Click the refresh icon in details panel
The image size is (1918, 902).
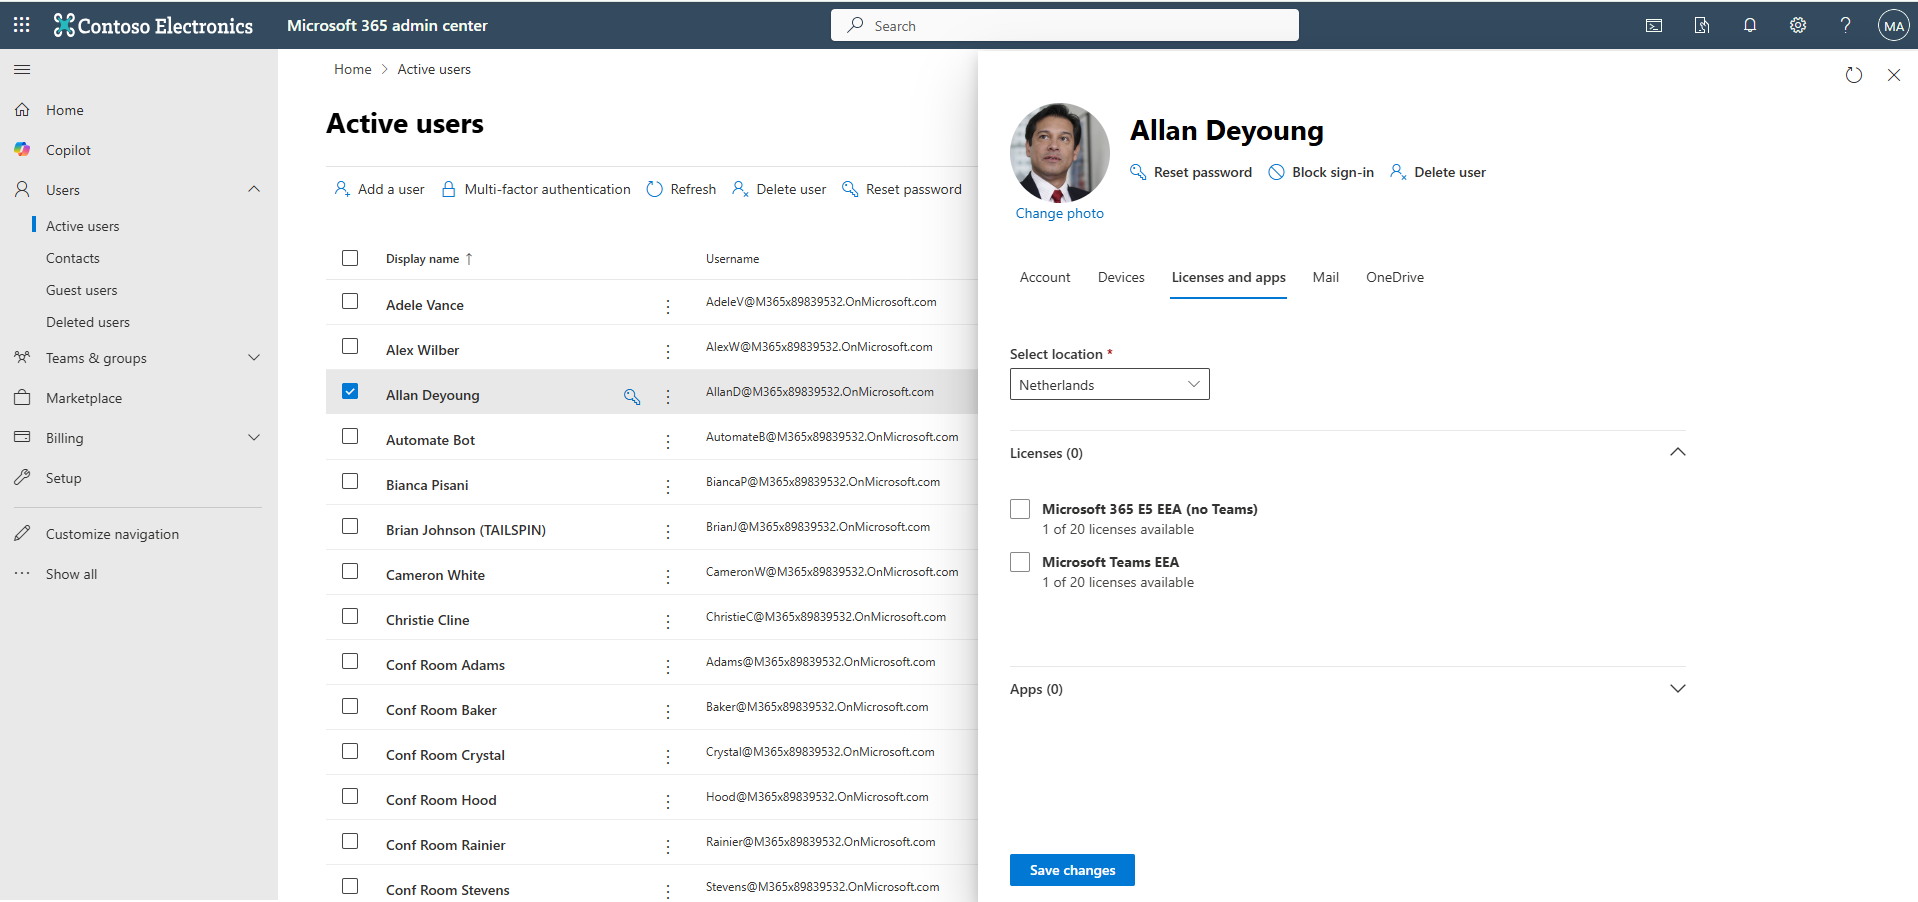(1854, 75)
